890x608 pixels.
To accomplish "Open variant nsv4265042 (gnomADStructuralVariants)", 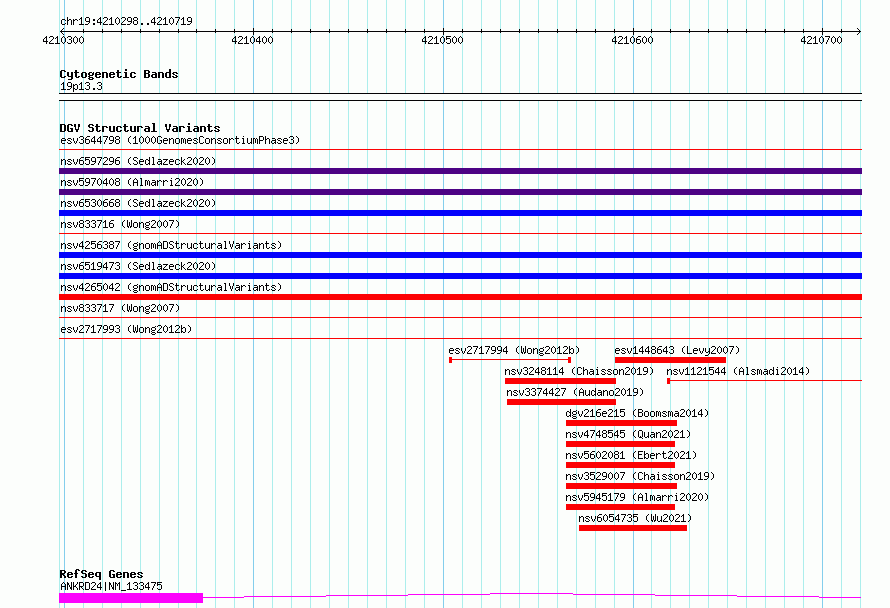I will pos(171,287).
